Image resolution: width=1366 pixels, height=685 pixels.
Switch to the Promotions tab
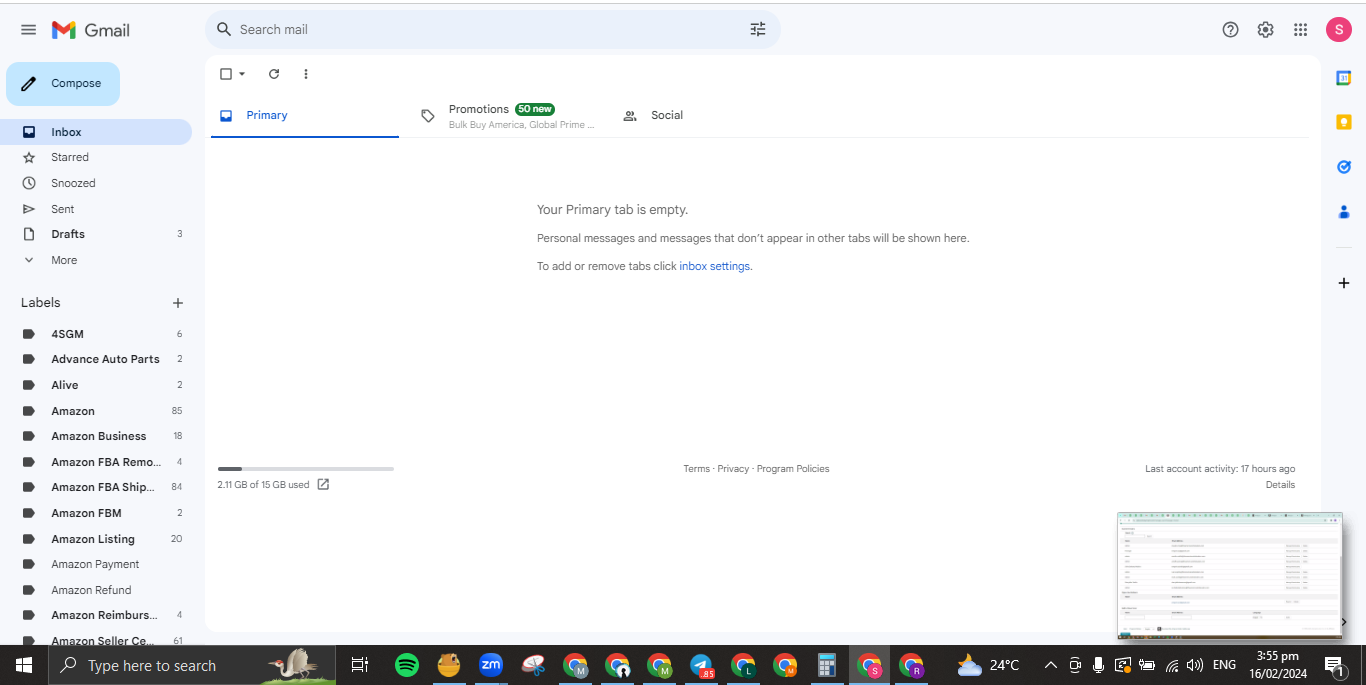pyautogui.click(x=507, y=116)
